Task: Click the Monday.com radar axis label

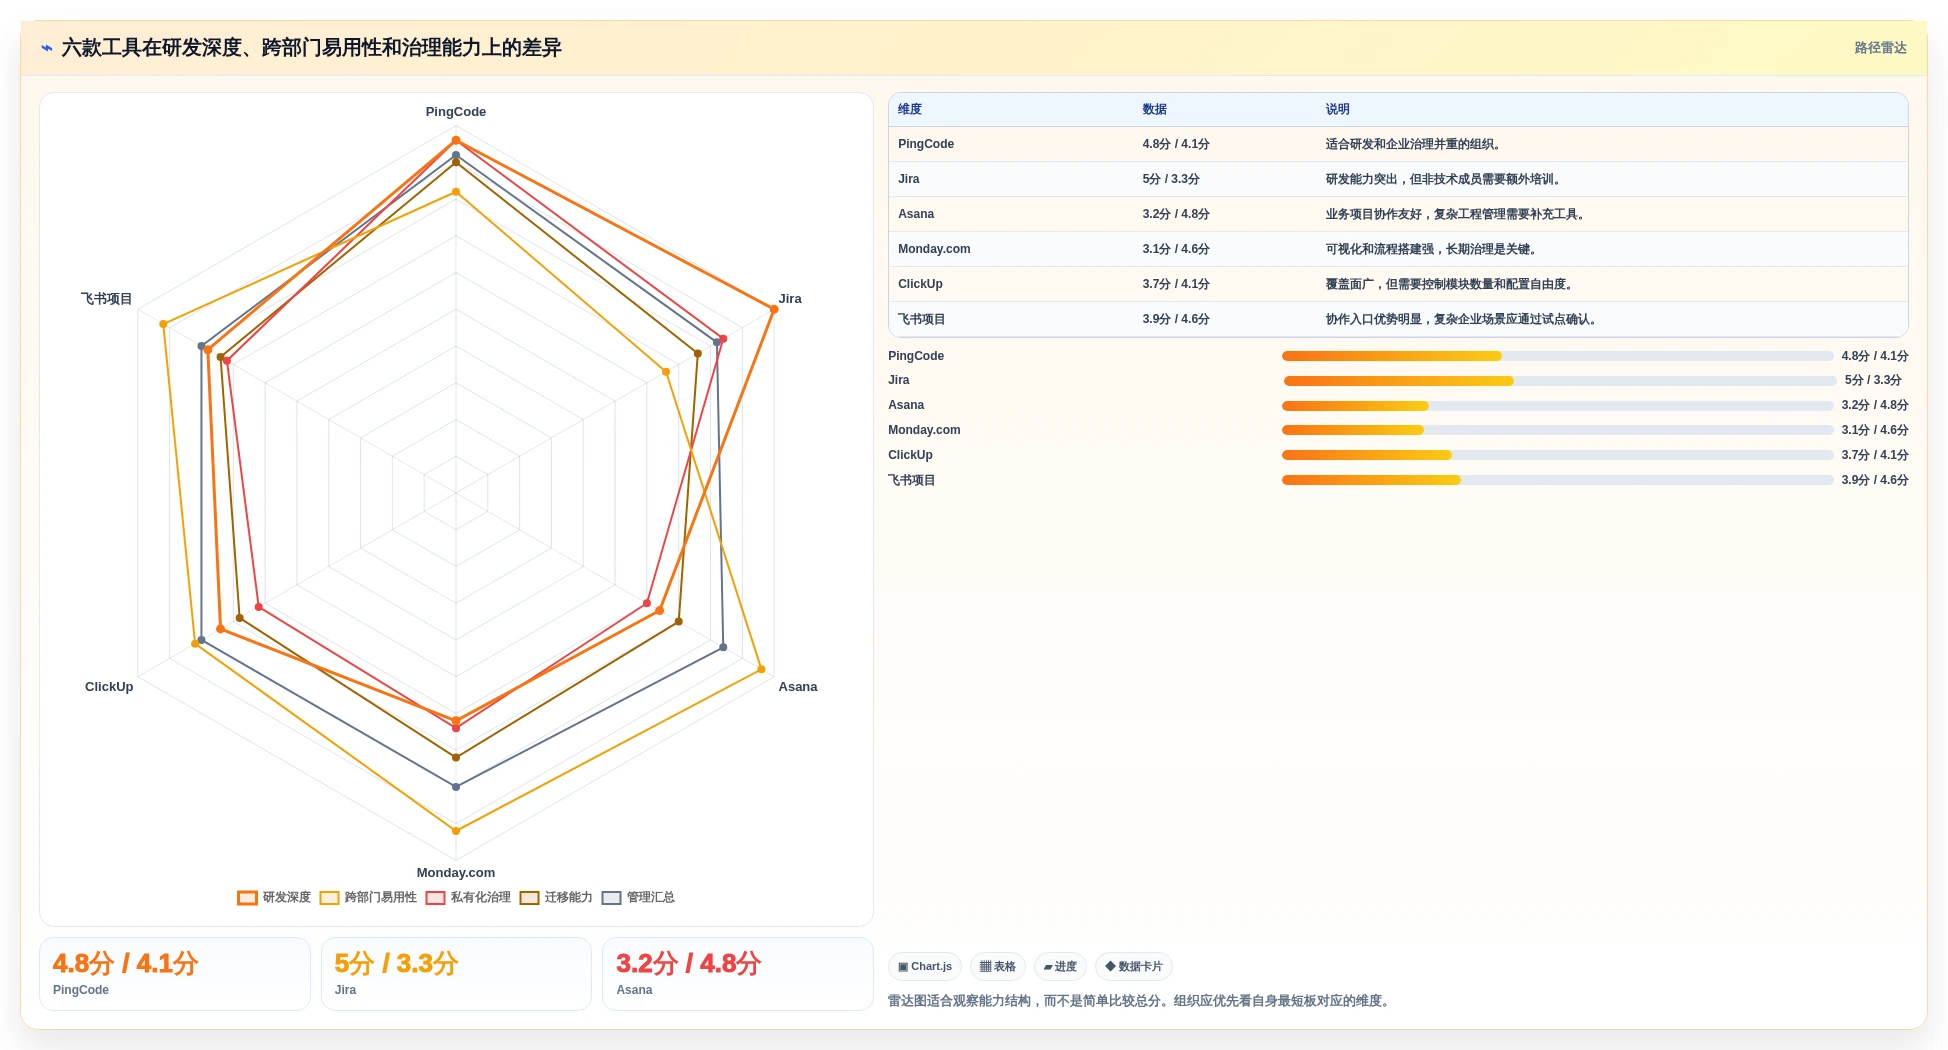Action: [x=456, y=873]
